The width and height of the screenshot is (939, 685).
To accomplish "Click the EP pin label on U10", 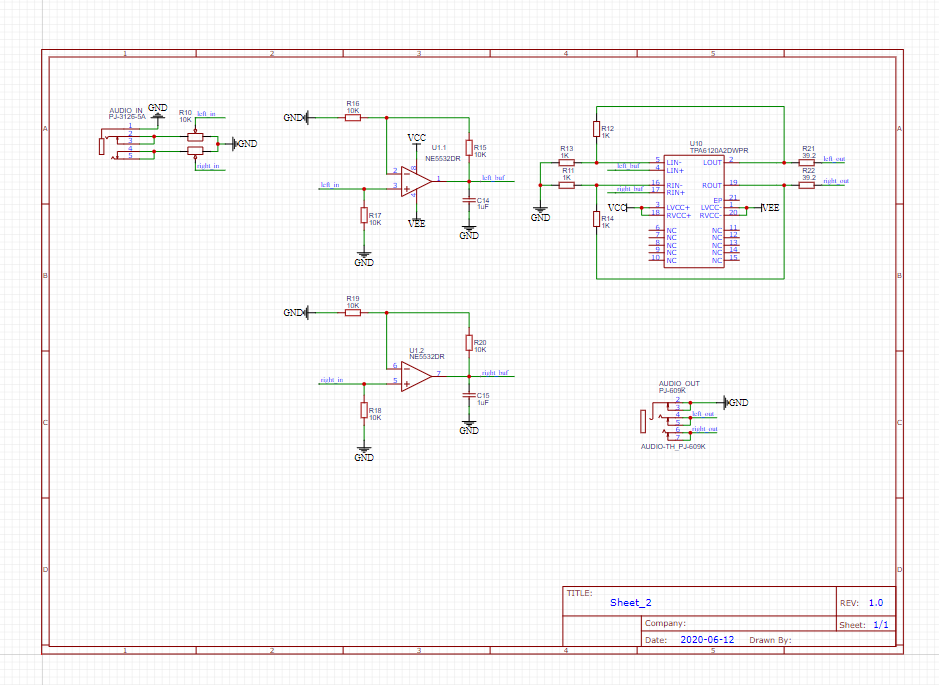I will [717, 200].
